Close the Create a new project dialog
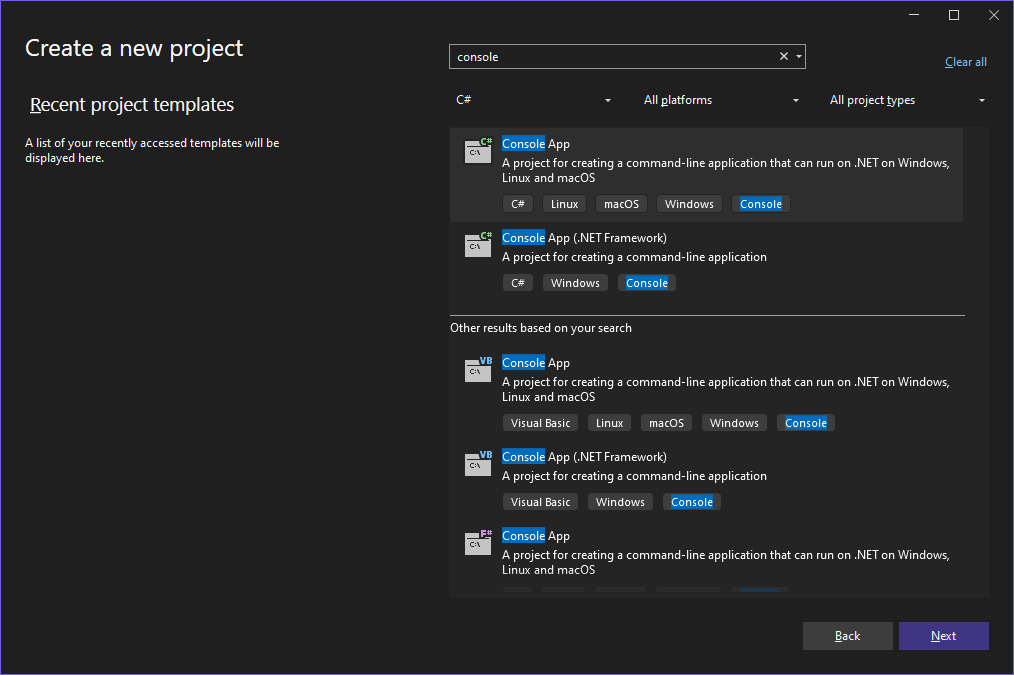Image resolution: width=1014 pixels, height=675 pixels. point(994,15)
